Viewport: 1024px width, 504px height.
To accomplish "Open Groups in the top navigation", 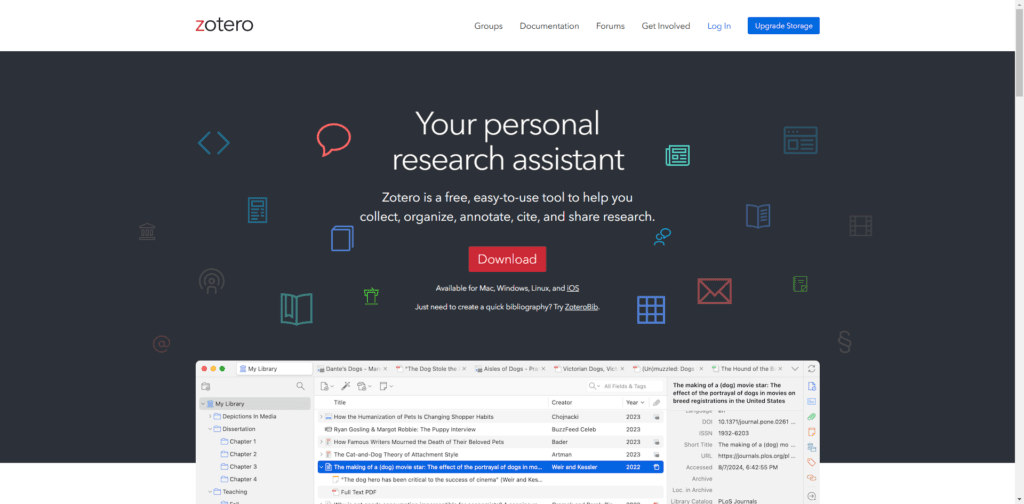I will click(488, 26).
